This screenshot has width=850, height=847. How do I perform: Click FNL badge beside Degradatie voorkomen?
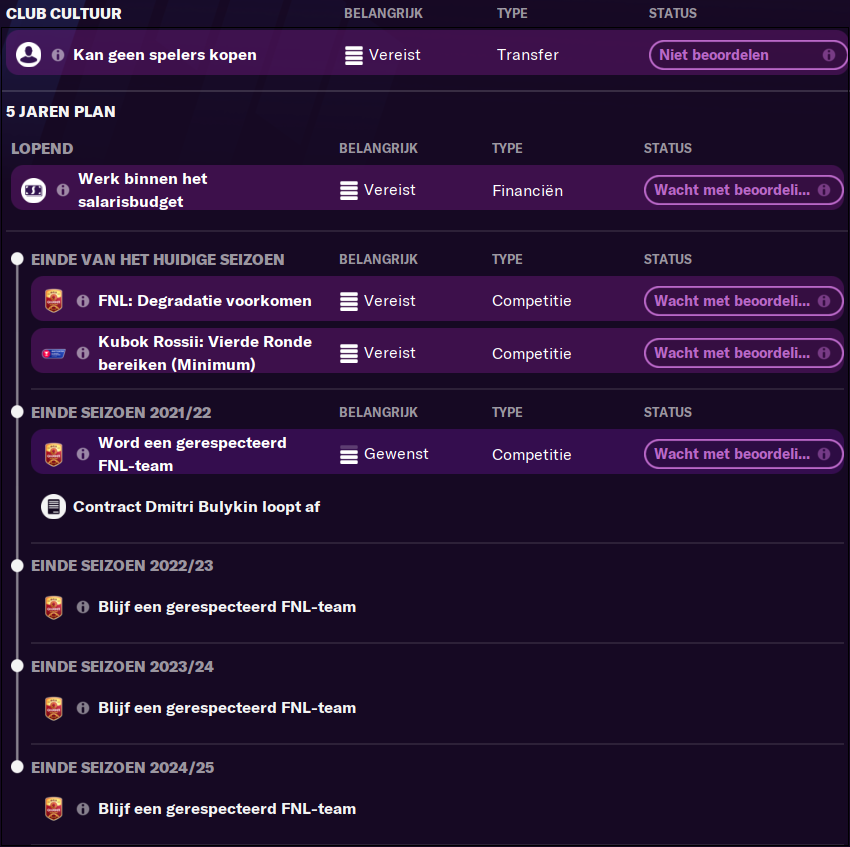pyautogui.click(x=54, y=301)
